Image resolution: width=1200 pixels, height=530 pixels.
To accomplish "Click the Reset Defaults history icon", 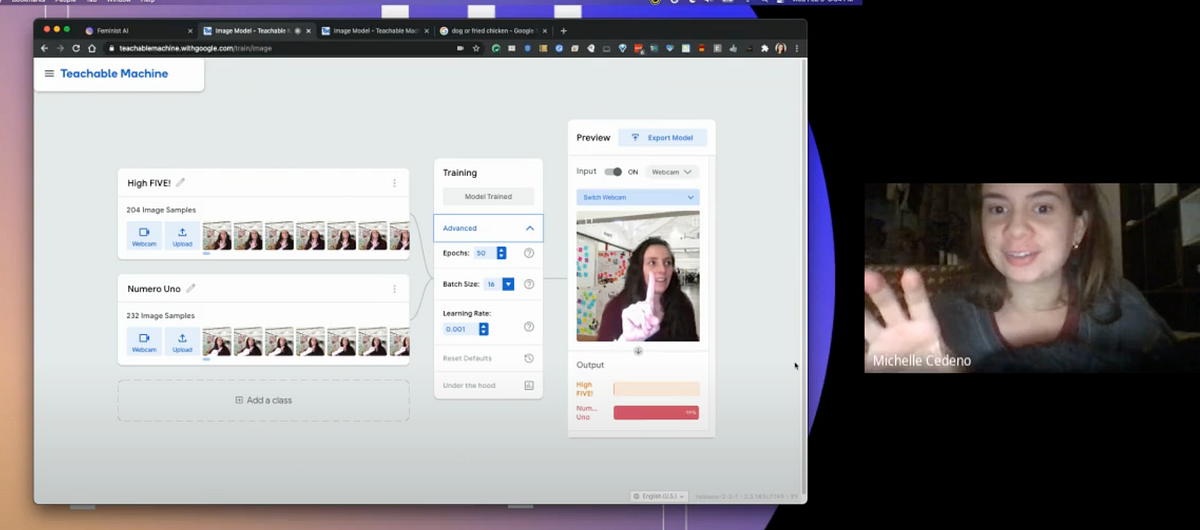I will point(529,358).
